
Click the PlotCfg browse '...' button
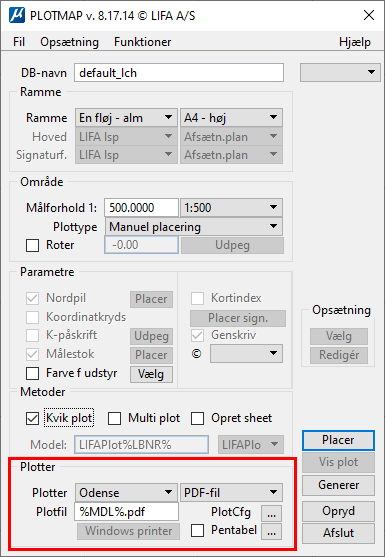[x=272, y=513]
